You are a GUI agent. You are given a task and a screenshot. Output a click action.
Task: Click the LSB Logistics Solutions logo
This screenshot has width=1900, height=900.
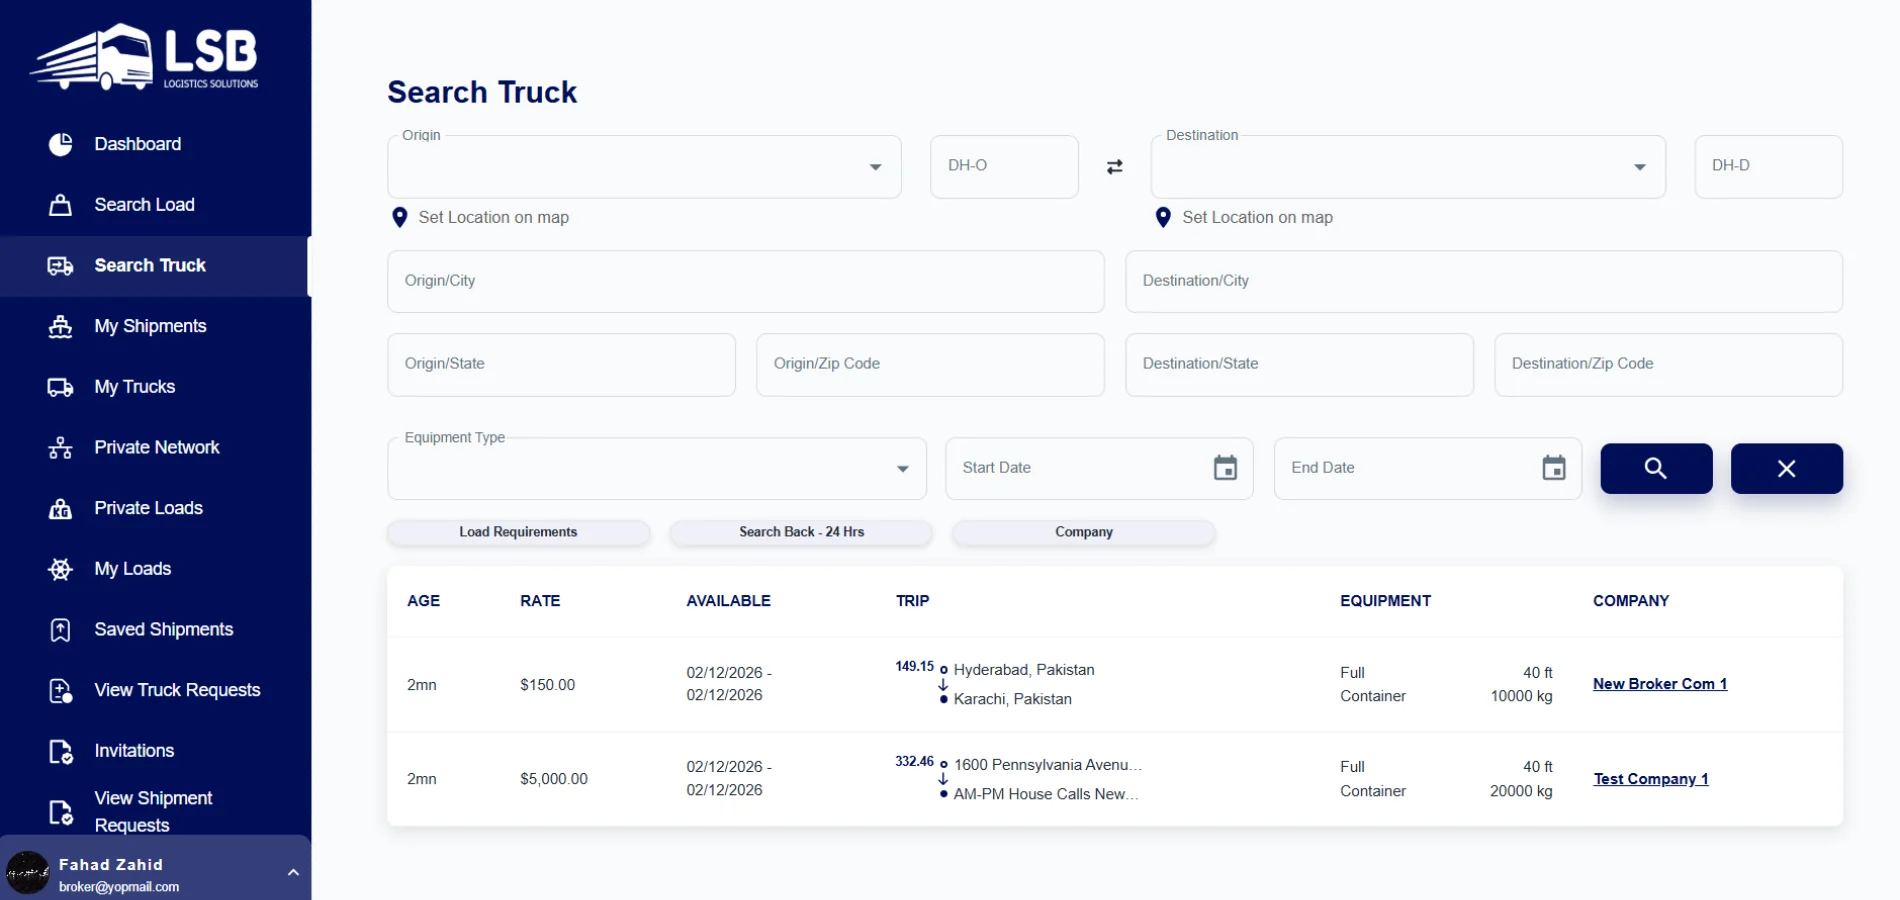(145, 57)
